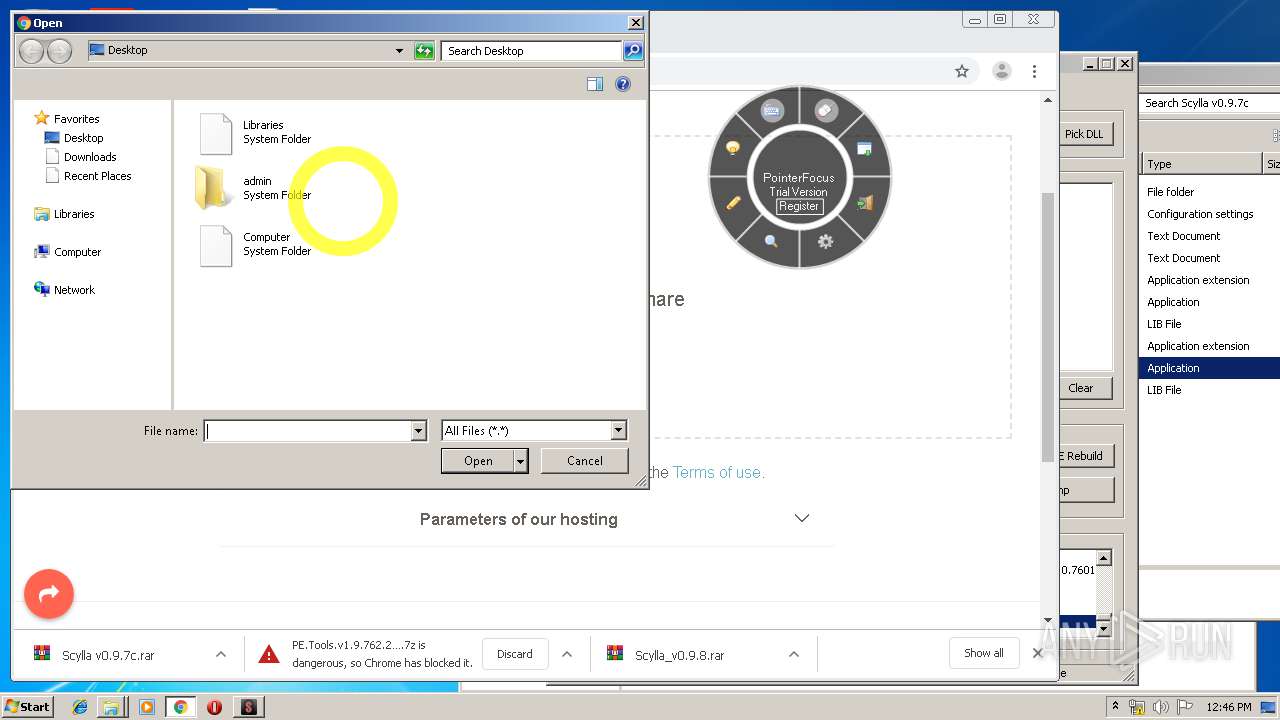Click the PointerFocus exit door icon
This screenshot has height=720, width=1280.
pos(865,203)
